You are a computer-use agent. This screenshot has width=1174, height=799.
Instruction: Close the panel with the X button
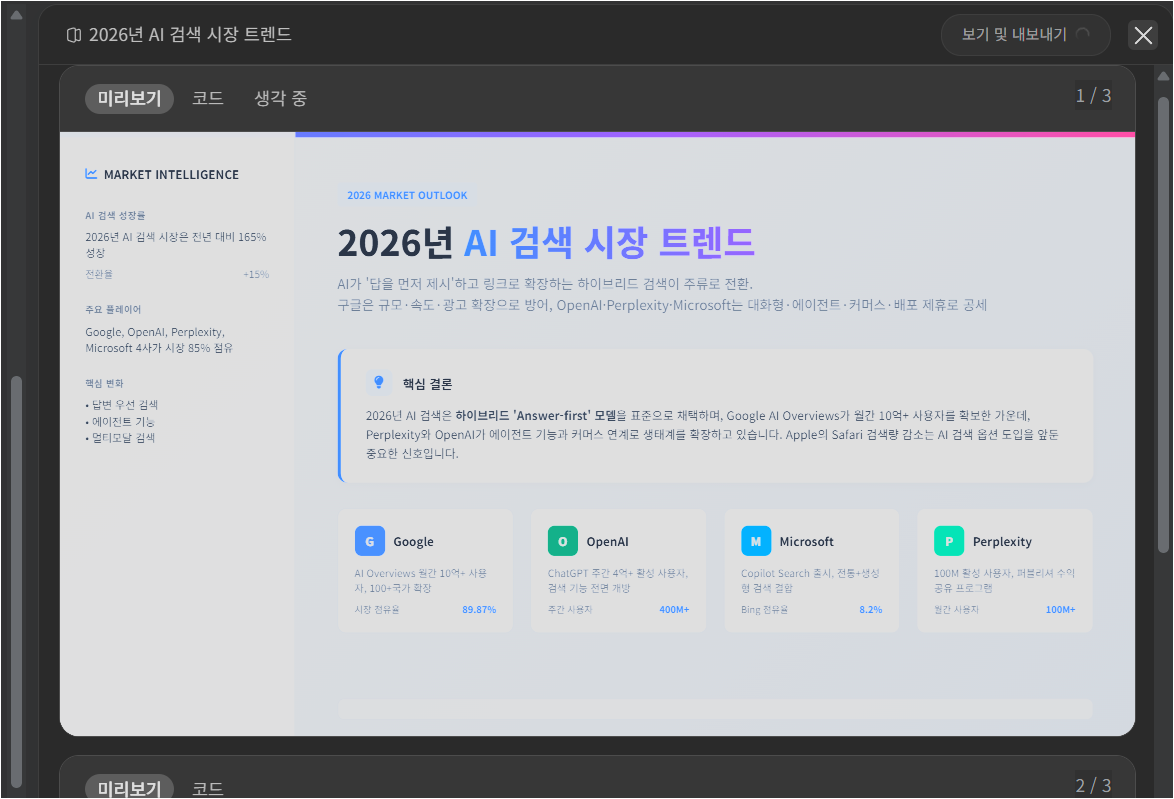1143,35
